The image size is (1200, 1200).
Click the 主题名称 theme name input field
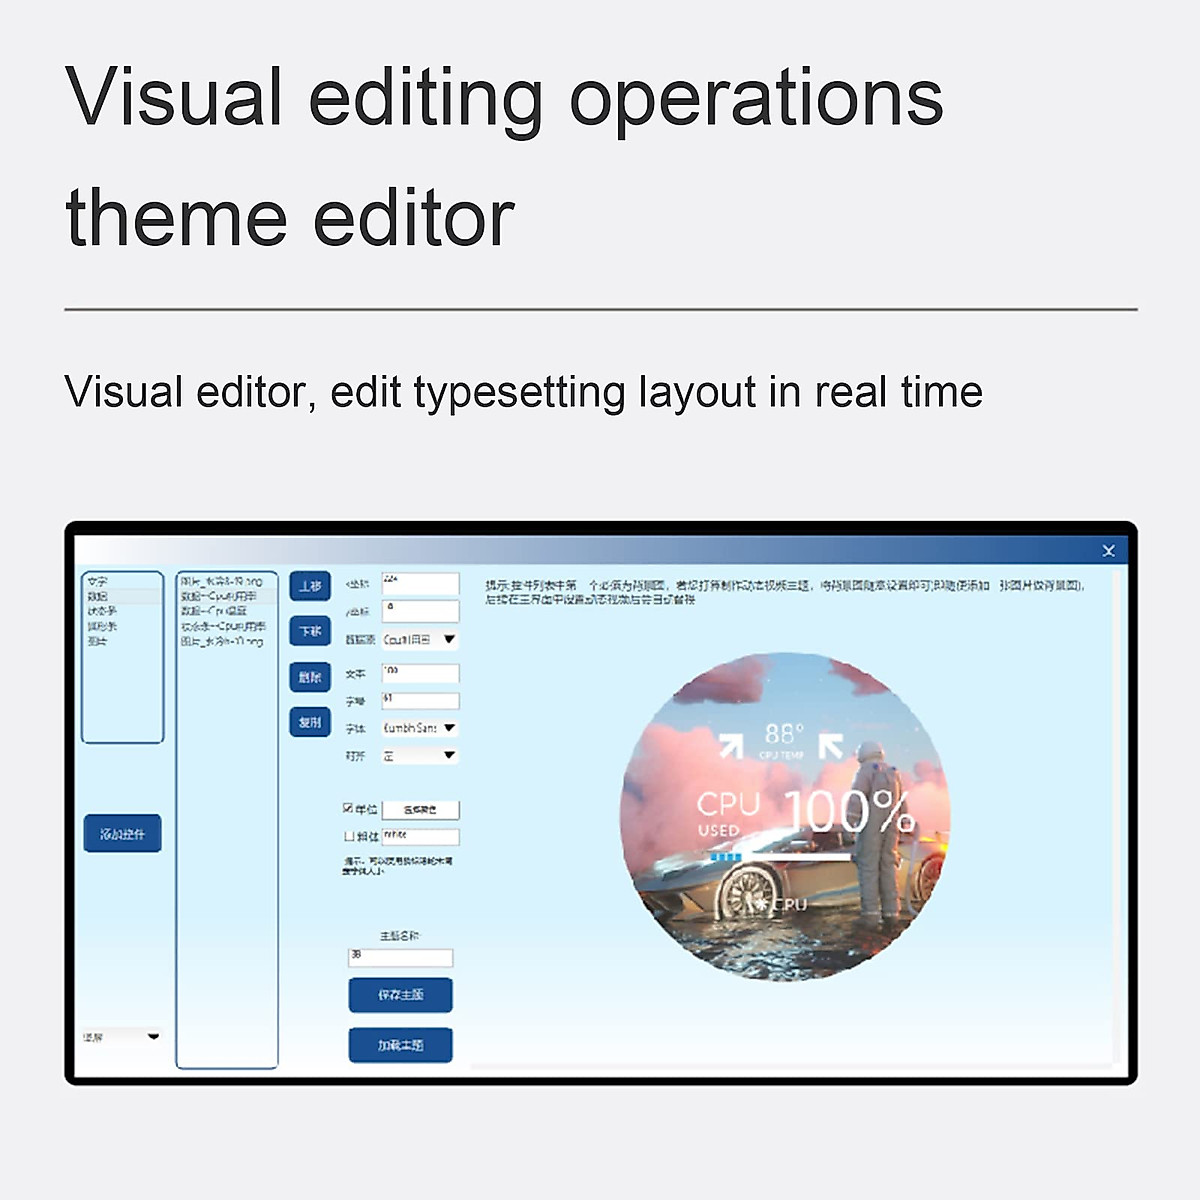[x=400, y=957]
